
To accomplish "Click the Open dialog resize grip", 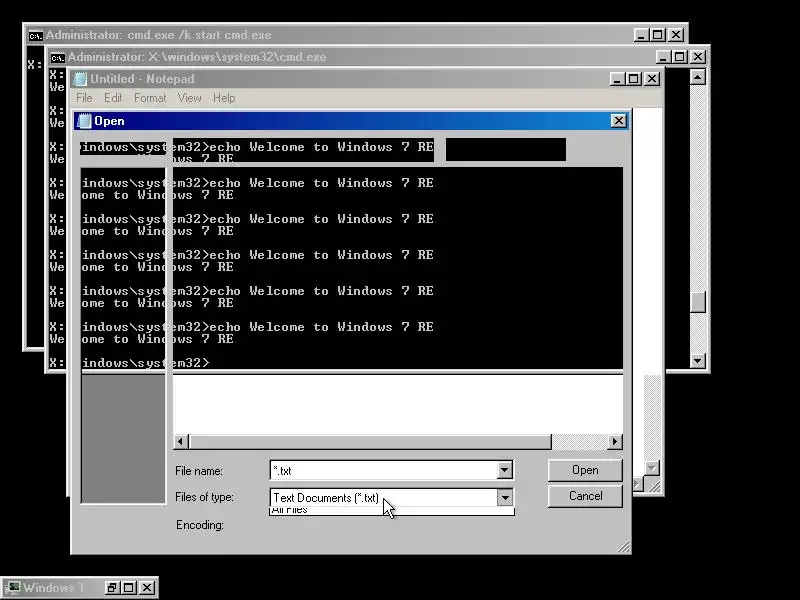I will pyautogui.click(x=623, y=547).
